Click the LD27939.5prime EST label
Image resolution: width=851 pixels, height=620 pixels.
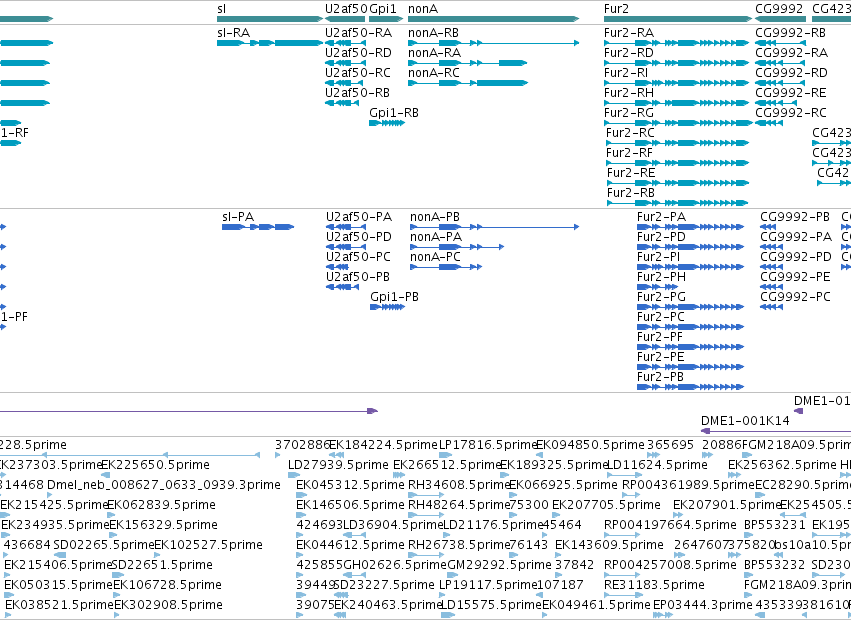click(x=338, y=465)
